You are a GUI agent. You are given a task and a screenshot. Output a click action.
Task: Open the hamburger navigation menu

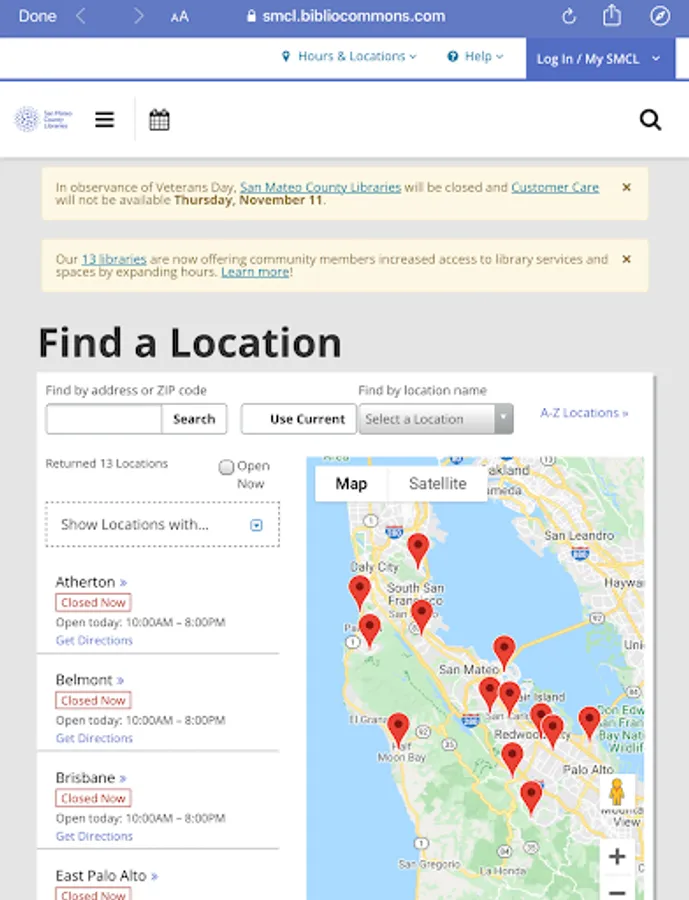(104, 119)
